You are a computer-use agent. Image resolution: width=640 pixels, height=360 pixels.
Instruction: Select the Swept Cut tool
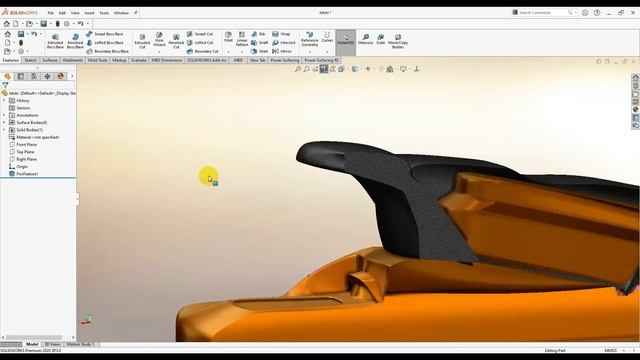click(200, 34)
